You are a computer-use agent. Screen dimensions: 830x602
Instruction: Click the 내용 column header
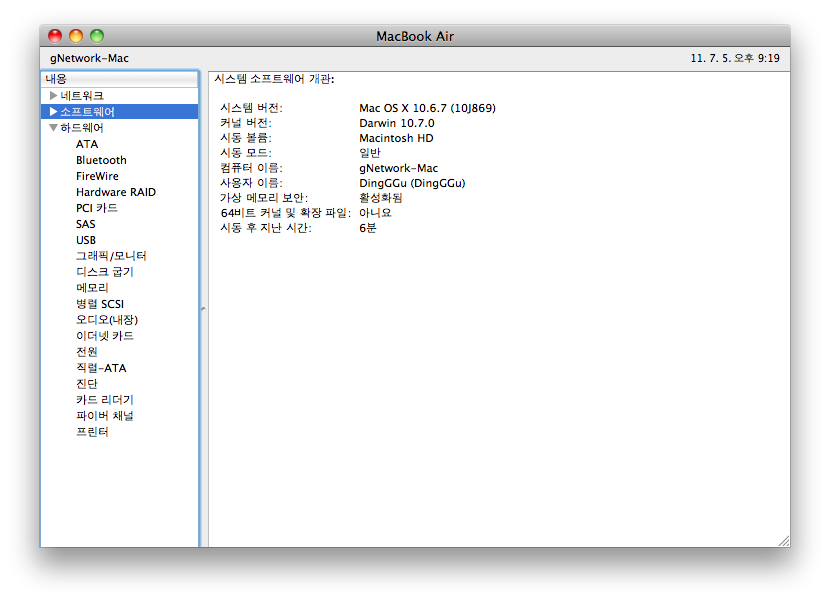(120, 79)
